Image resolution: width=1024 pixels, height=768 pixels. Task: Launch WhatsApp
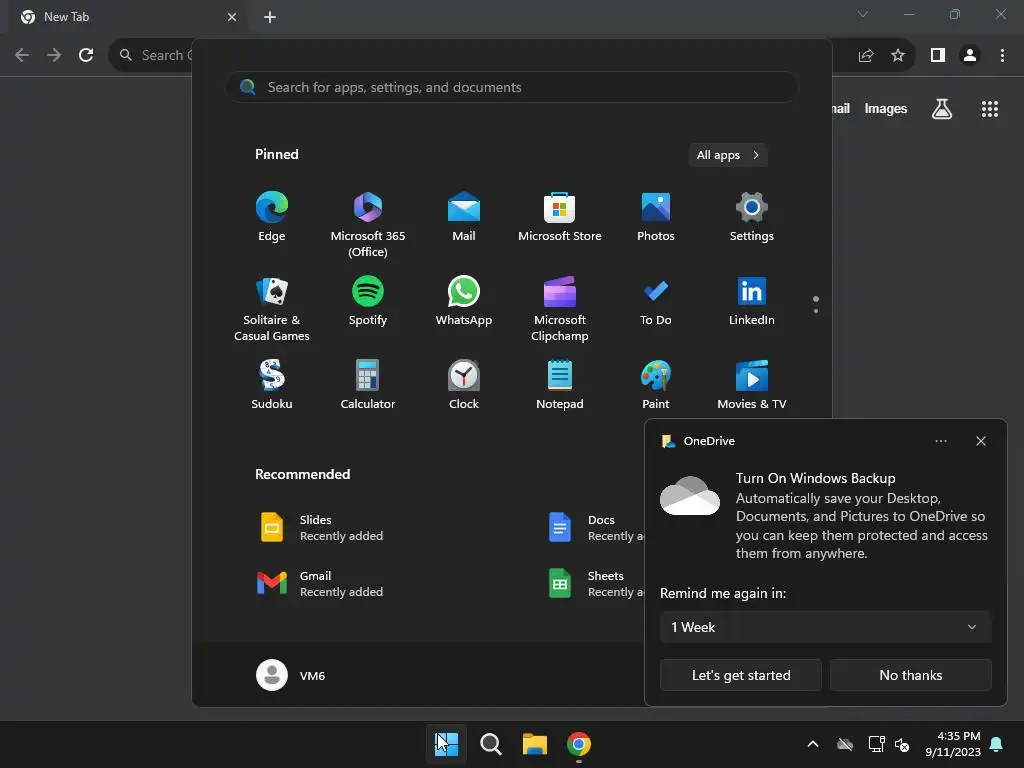click(x=464, y=301)
